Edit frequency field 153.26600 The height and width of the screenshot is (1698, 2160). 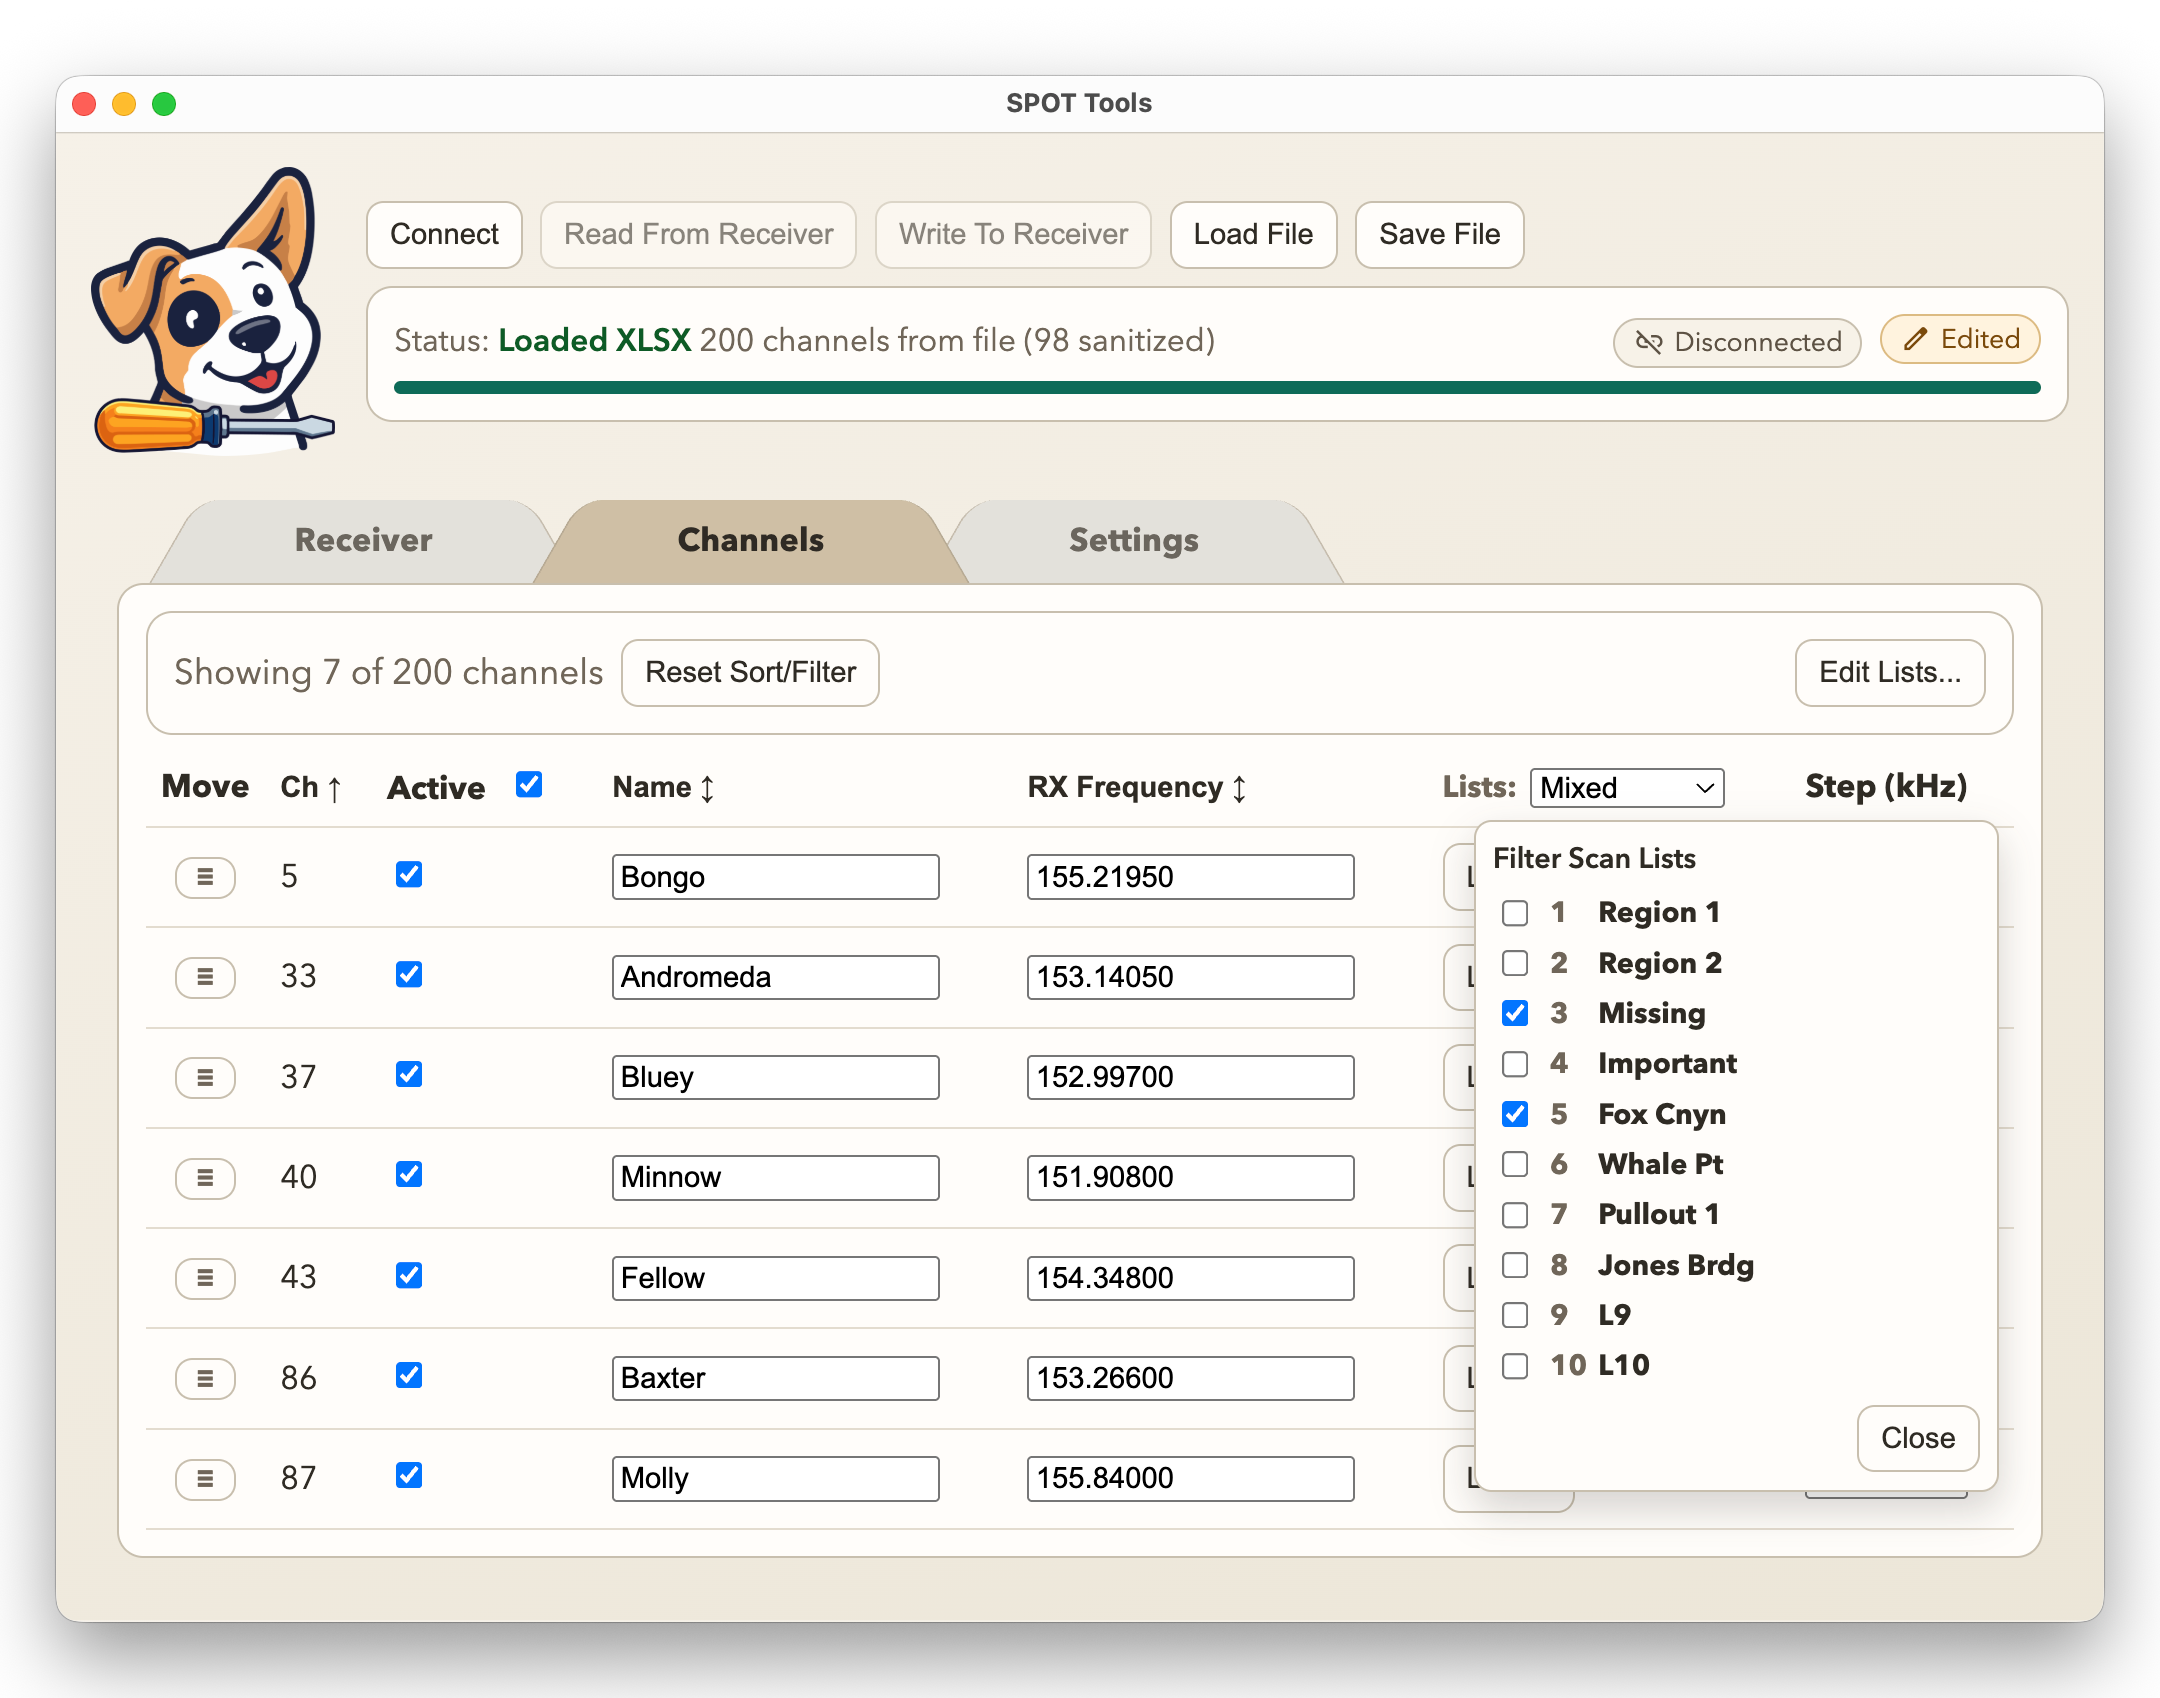1190,1378
